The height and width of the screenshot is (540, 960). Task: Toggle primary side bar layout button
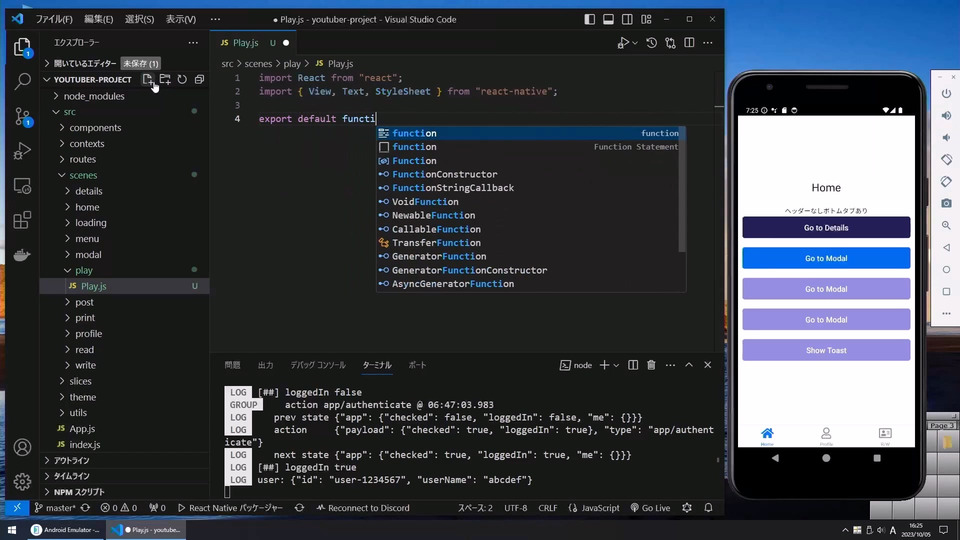(x=590, y=20)
